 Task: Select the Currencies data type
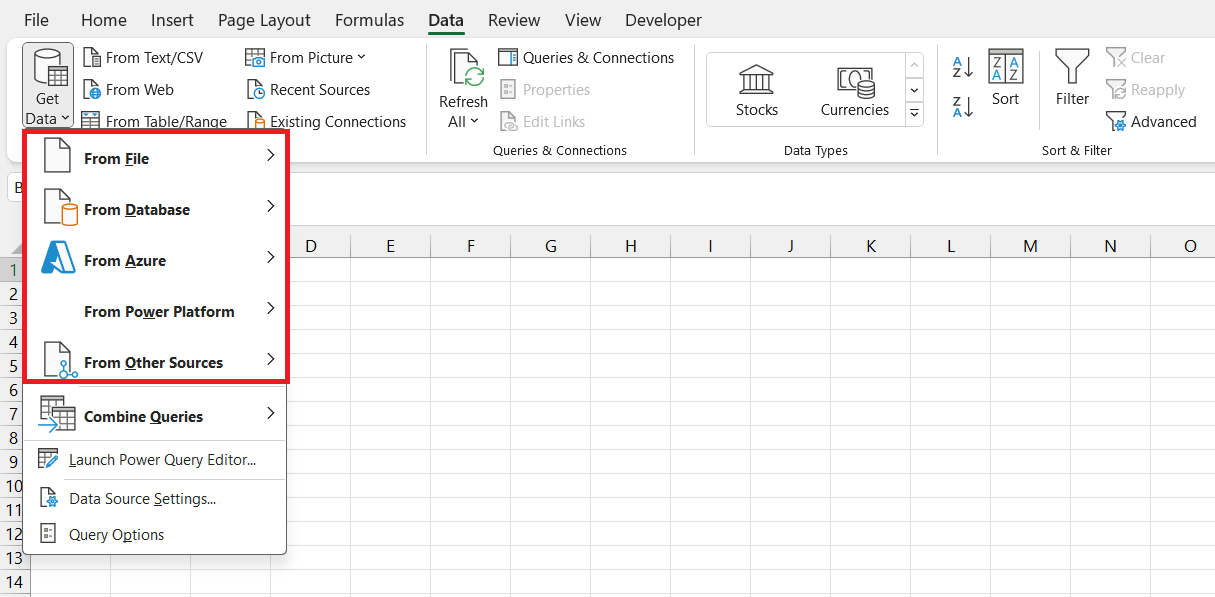[855, 91]
